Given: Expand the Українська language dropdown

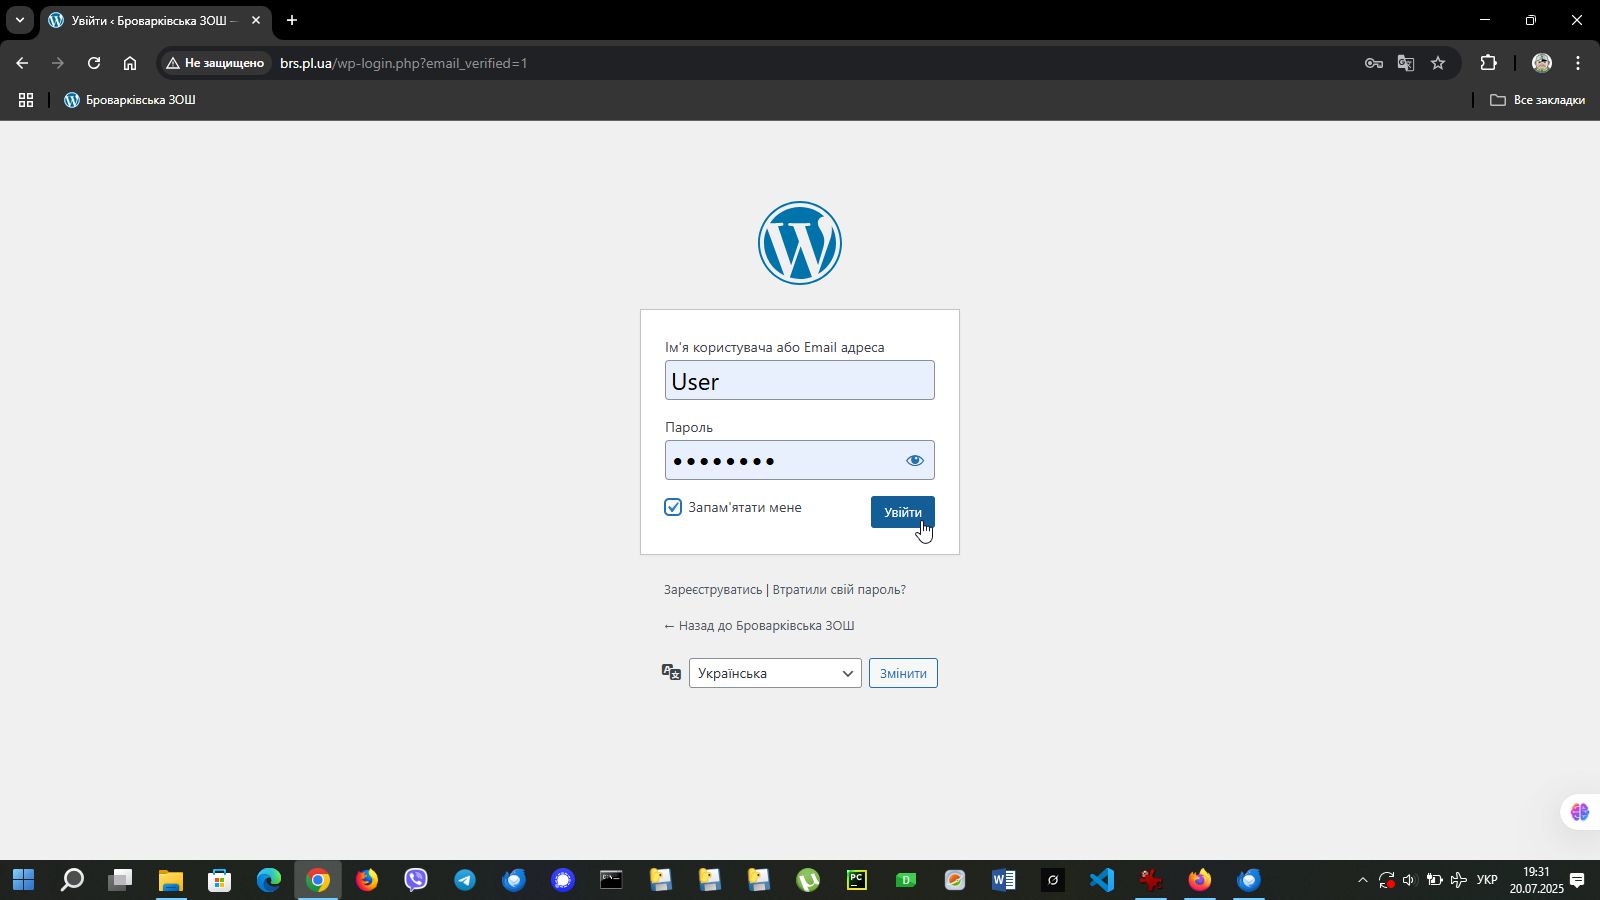Looking at the screenshot, I should coord(775,673).
